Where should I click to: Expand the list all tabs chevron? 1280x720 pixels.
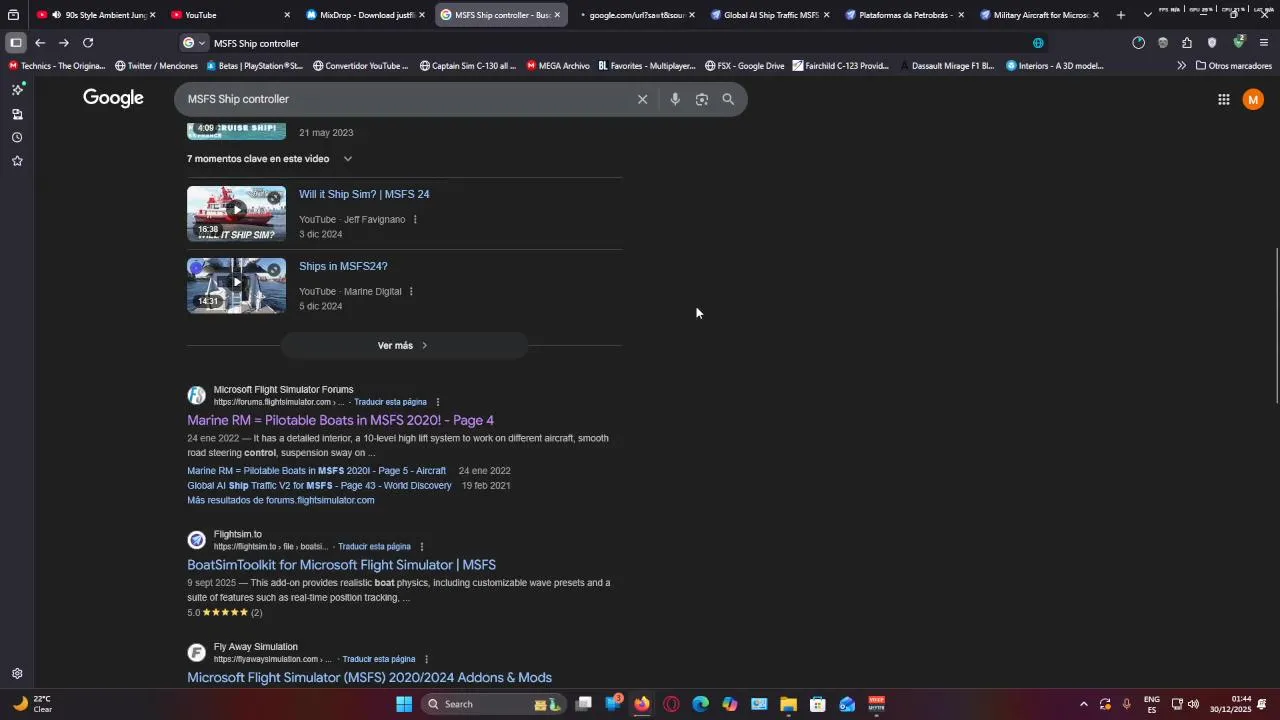1147,15
